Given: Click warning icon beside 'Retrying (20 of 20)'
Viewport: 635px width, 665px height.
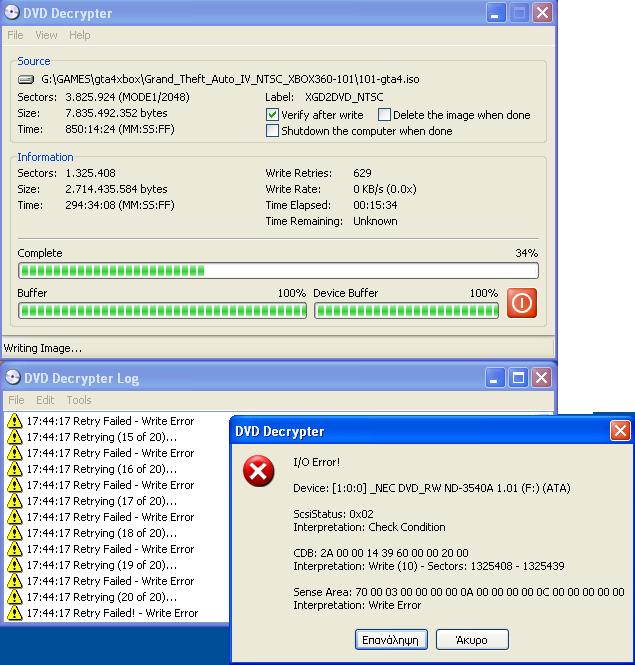Looking at the screenshot, I should [14, 597].
